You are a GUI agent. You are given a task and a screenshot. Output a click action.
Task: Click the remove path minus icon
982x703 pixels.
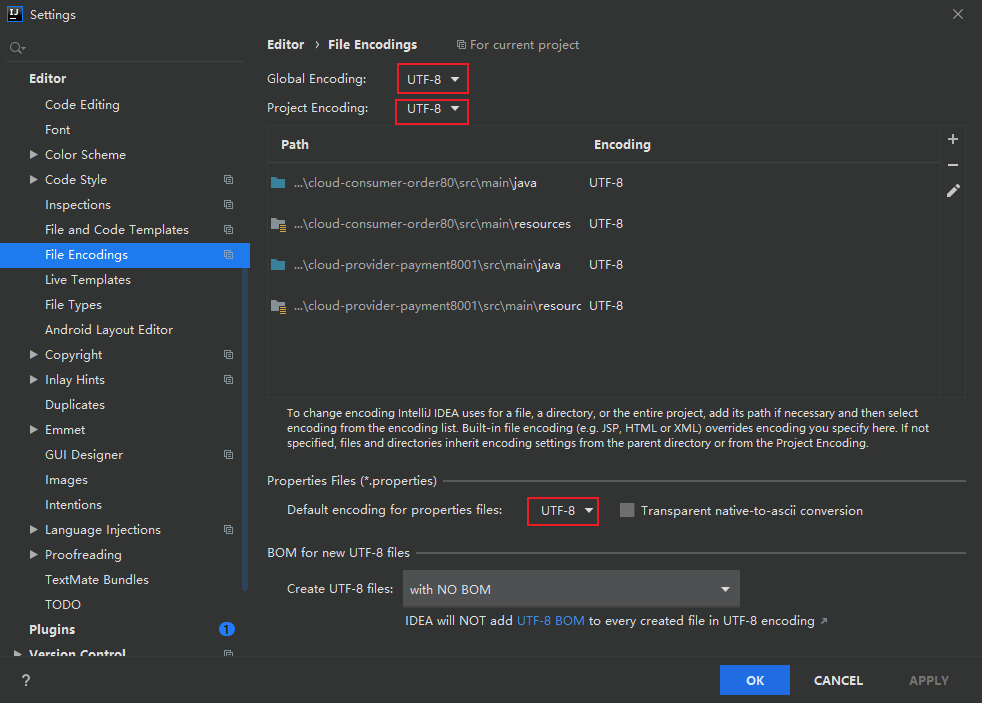point(953,165)
